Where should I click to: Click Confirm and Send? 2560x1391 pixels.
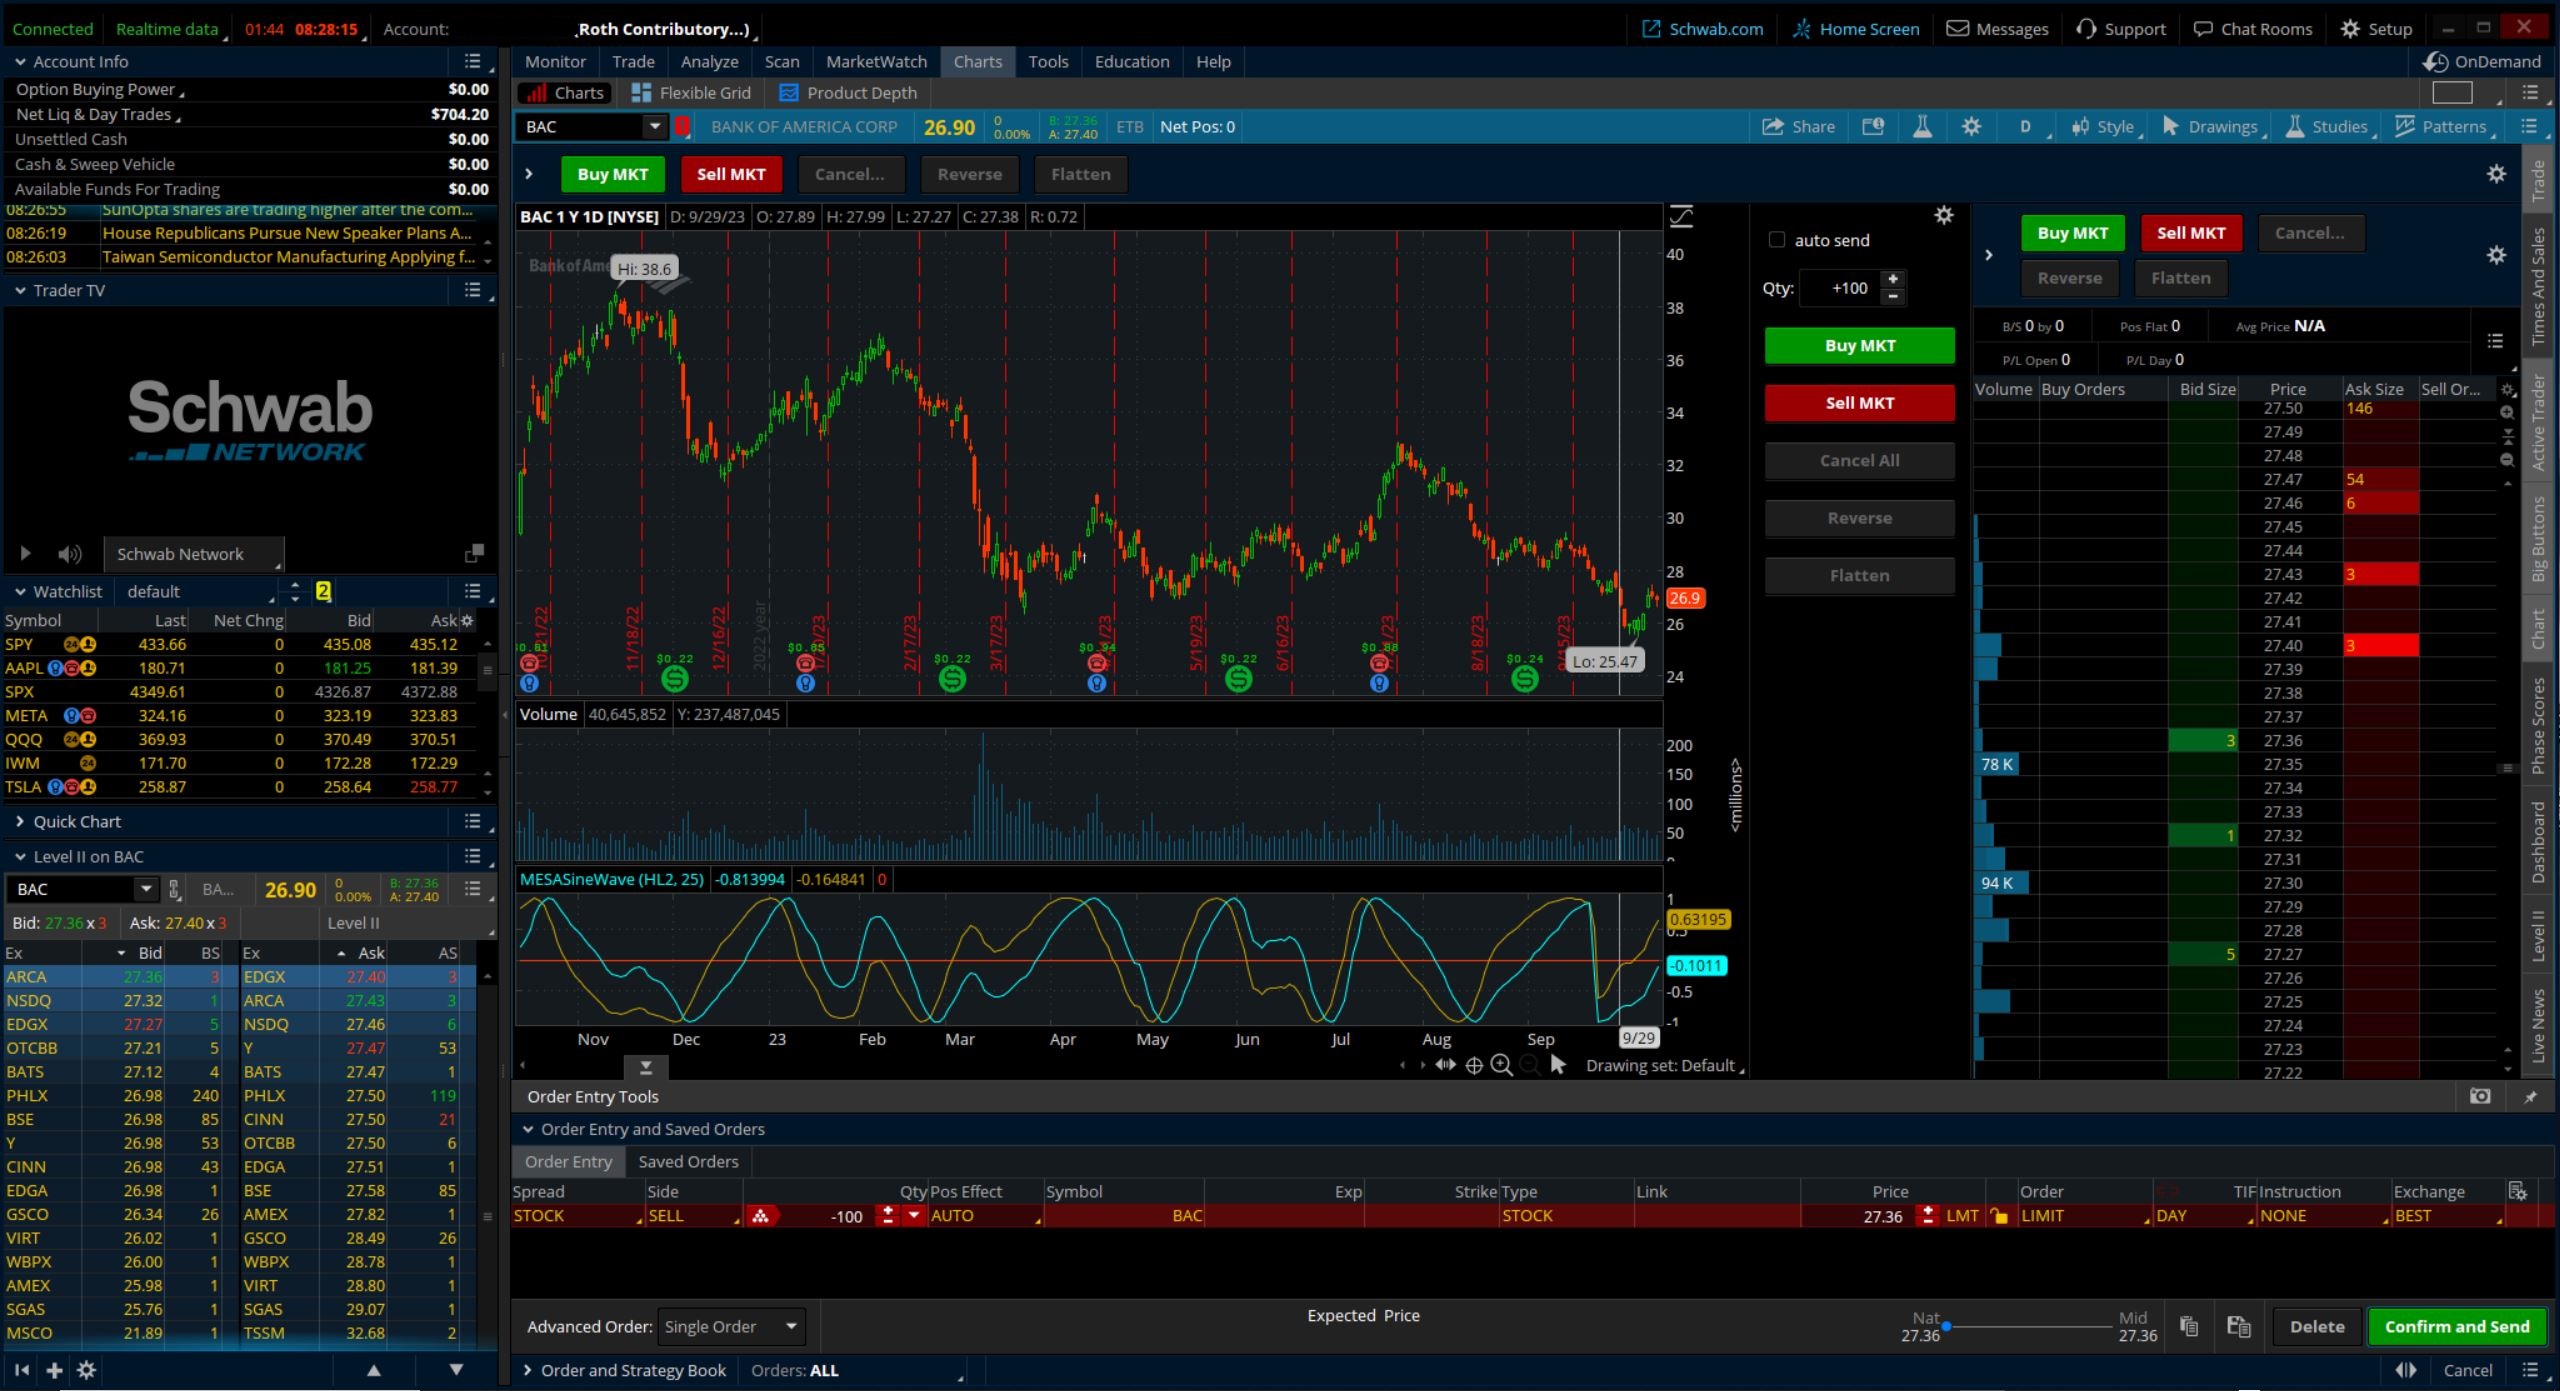pyautogui.click(x=2456, y=1327)
